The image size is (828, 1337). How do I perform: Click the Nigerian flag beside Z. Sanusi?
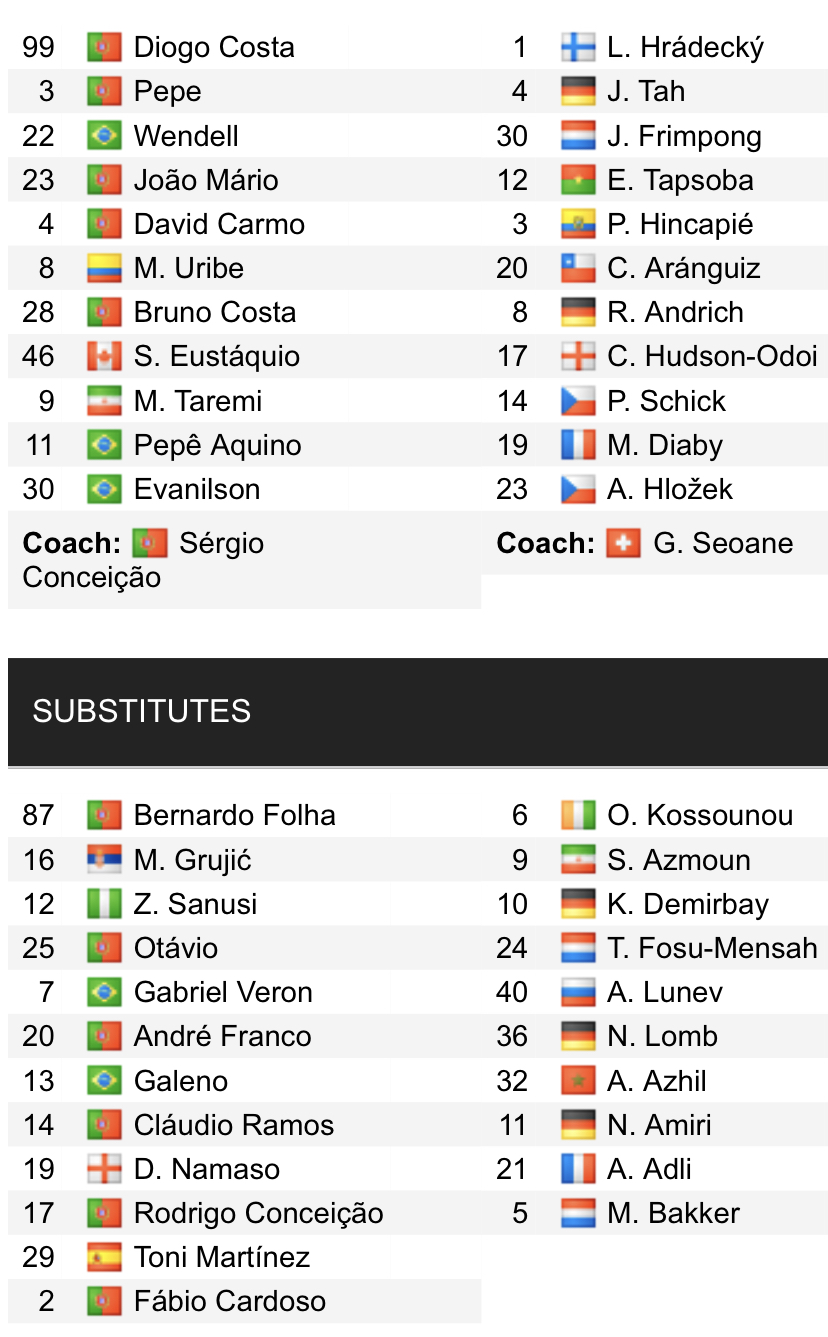[x=104, y=904]
